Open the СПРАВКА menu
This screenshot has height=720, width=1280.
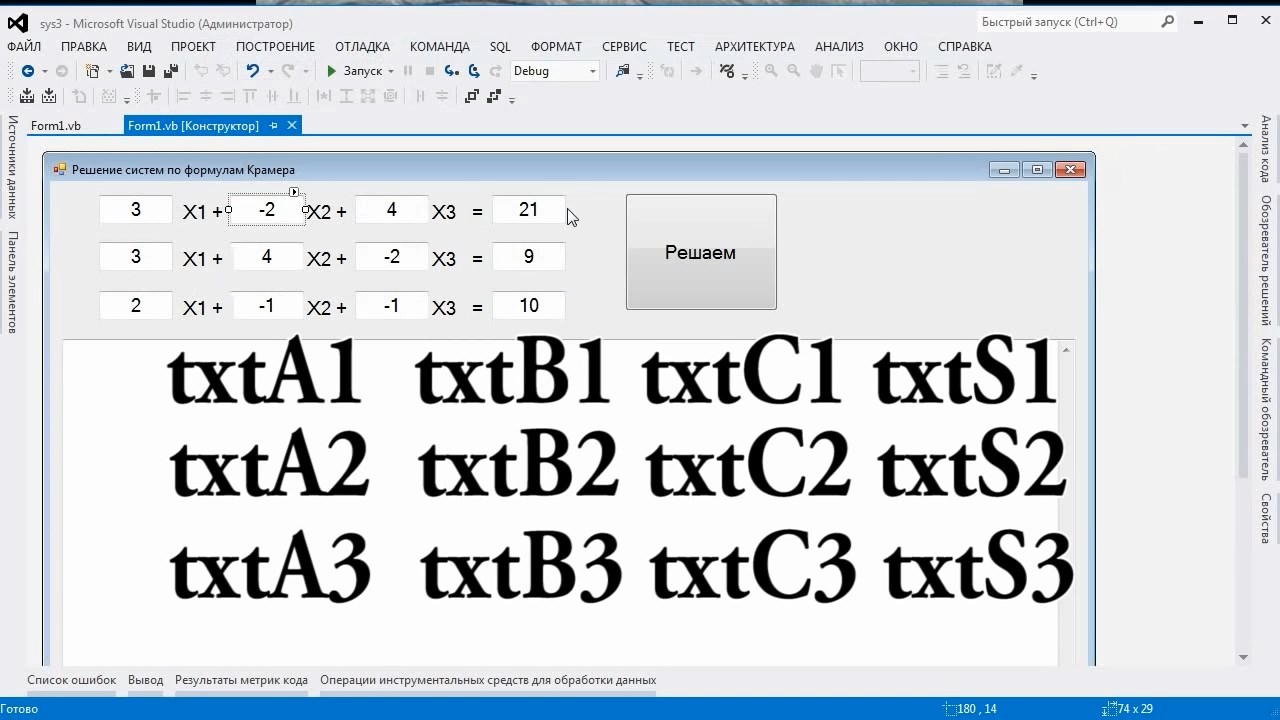coord(965,47)
